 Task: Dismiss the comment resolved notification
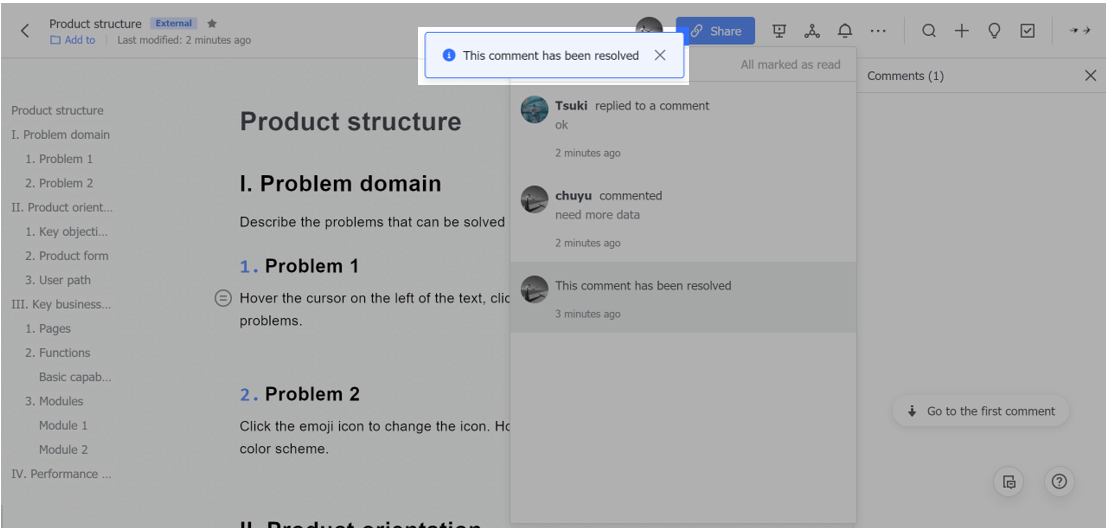[660, 55]
